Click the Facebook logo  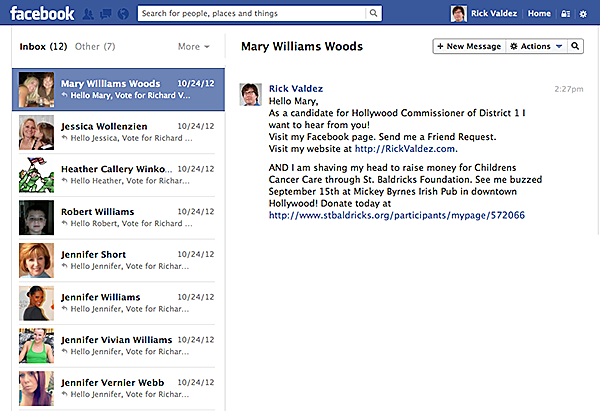tap(42, 13)
